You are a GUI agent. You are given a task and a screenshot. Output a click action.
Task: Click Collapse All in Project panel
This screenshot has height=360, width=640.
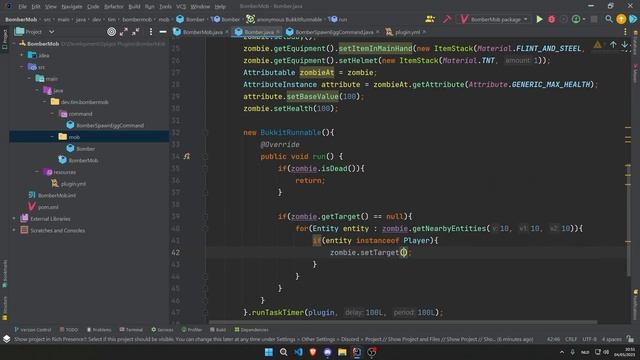[x=136, y=31]
